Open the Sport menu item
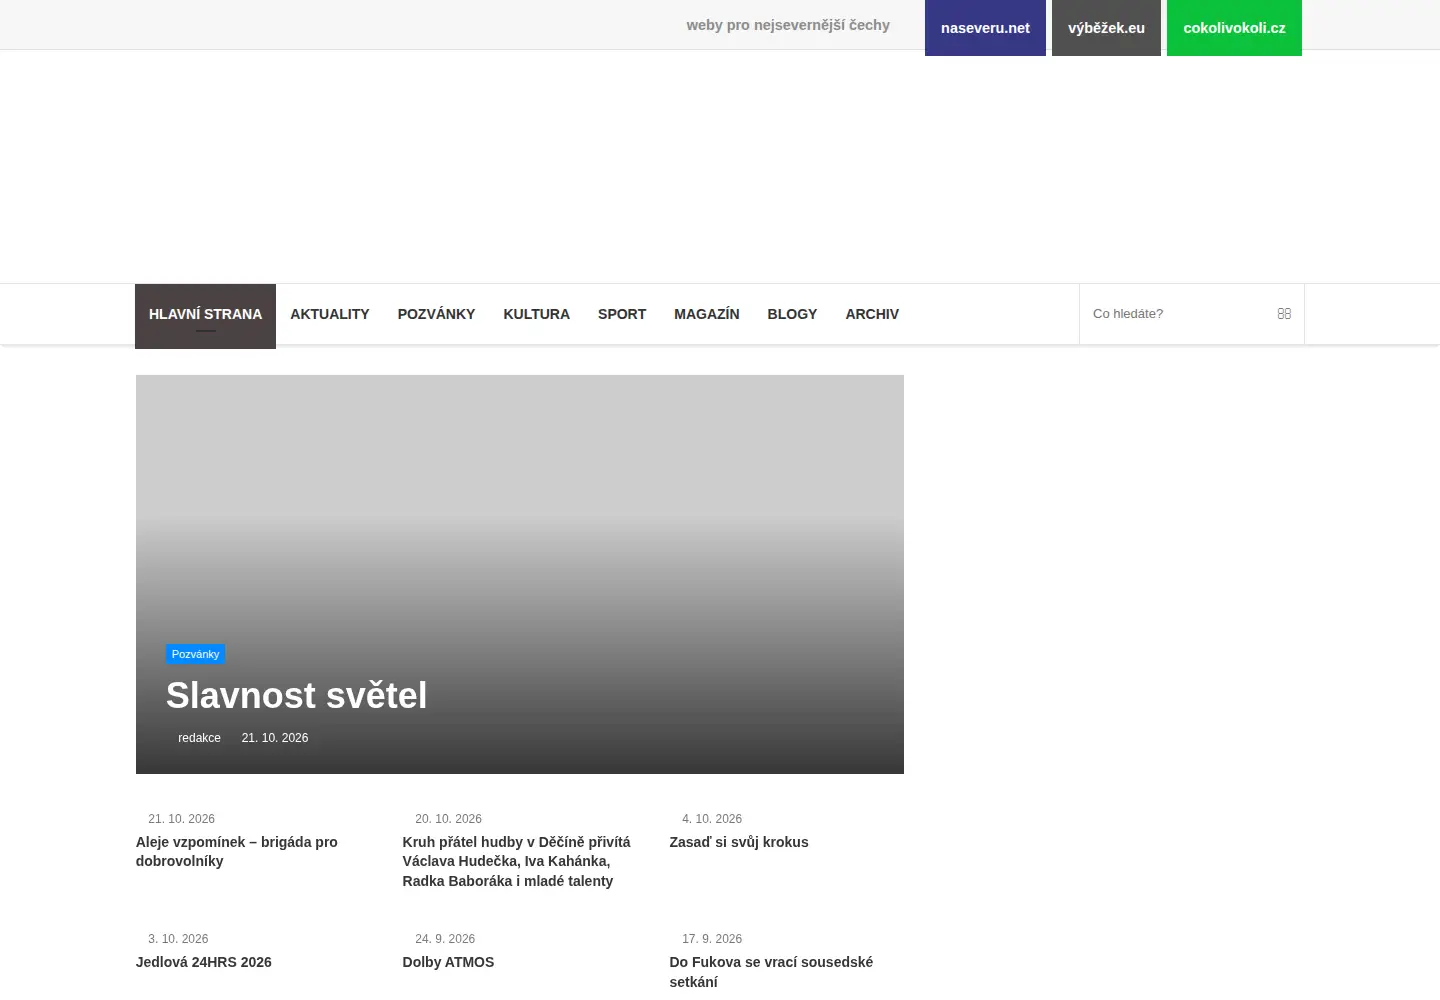The height and width of the screenshot is (1000, 1440). click(x=622, y=314)
